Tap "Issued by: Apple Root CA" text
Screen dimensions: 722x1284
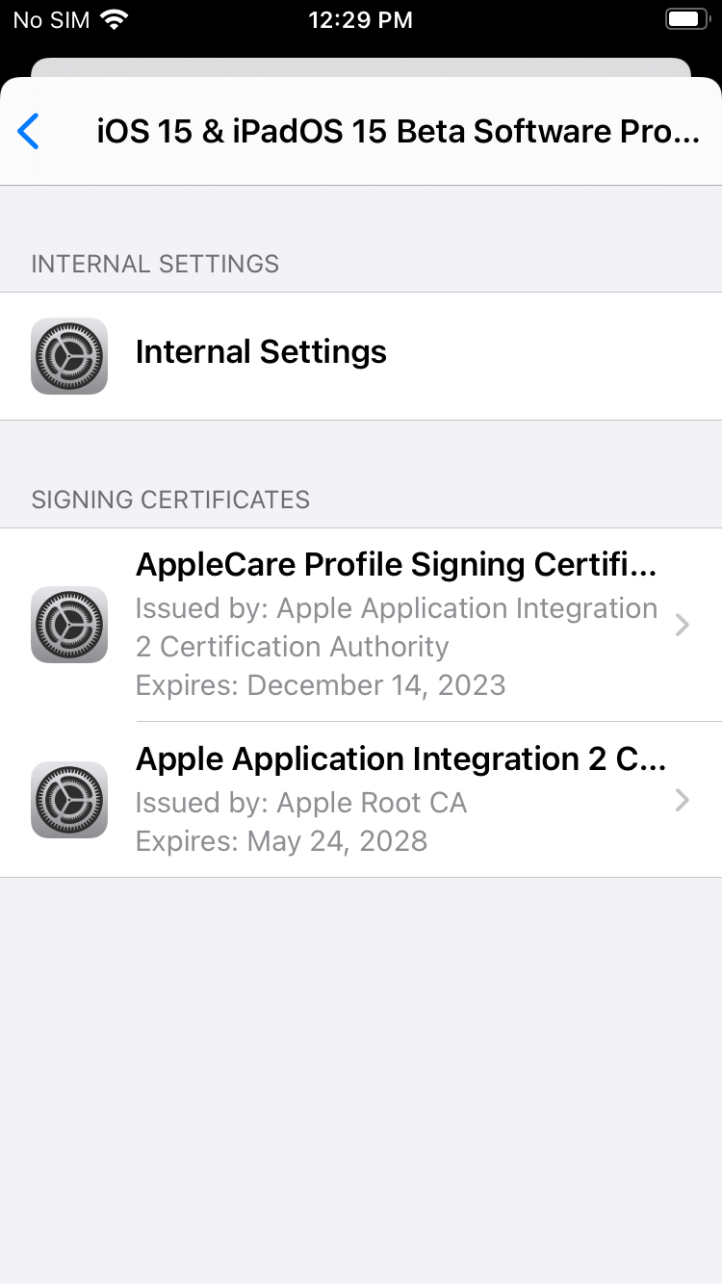[301, 803]
